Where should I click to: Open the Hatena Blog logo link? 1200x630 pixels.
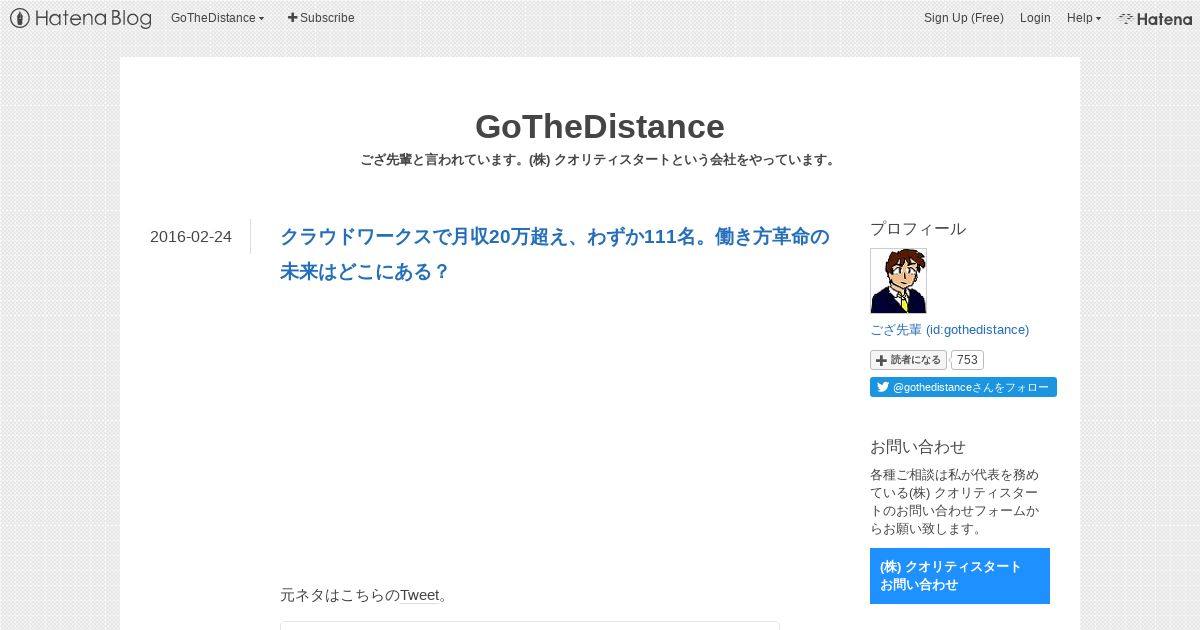point(81,18)
